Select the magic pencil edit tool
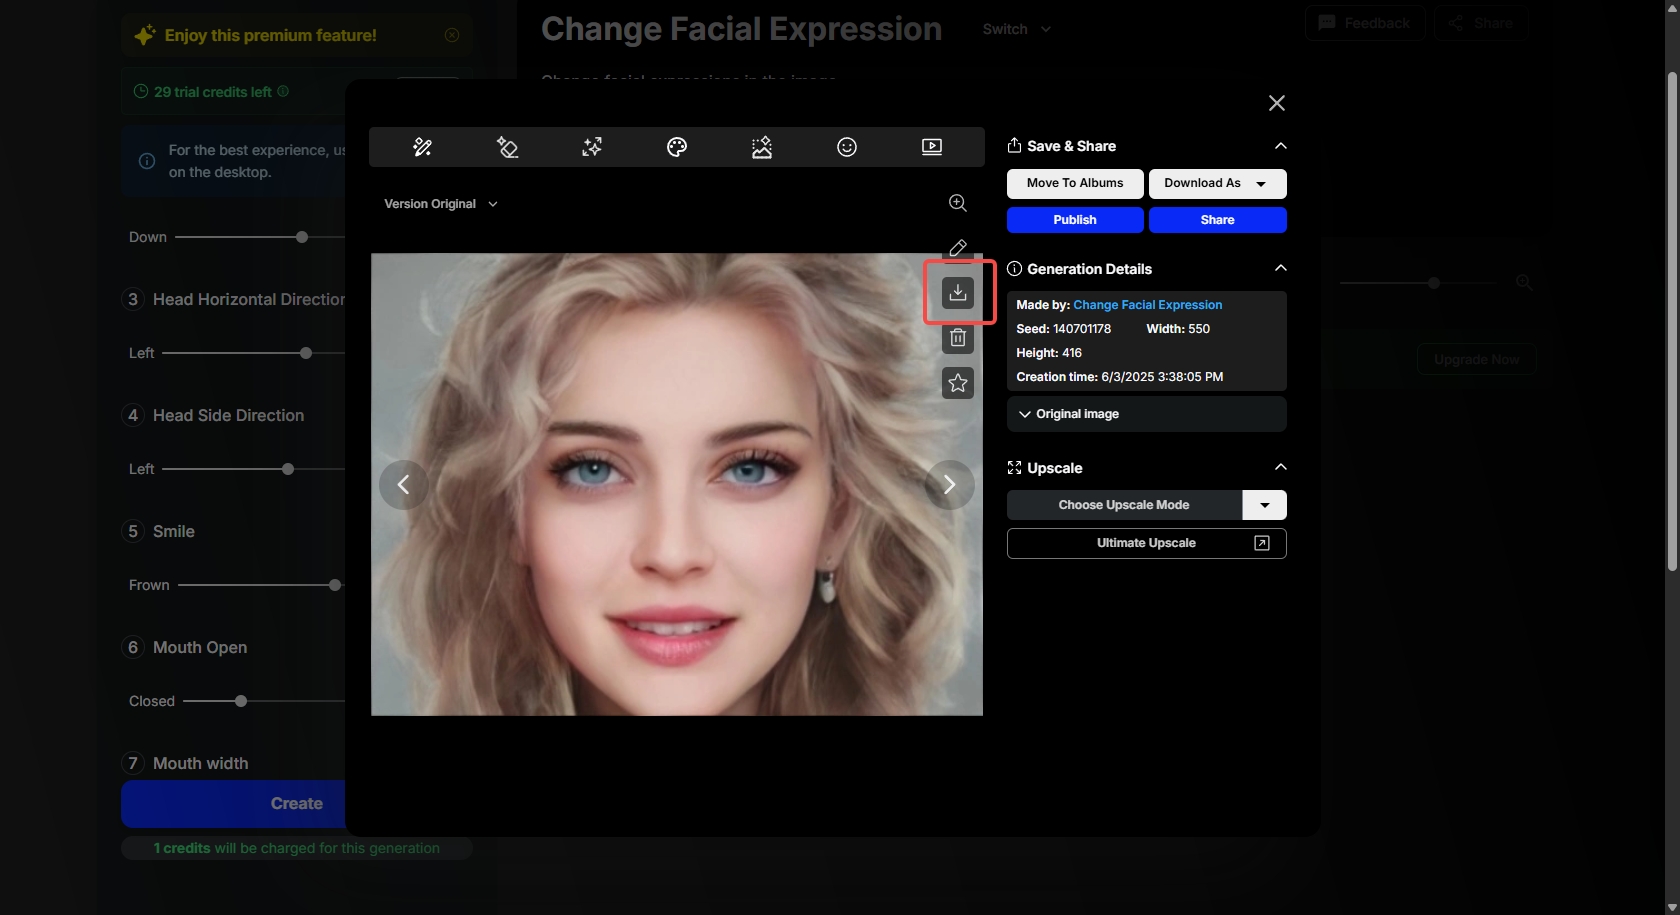Image resolution: width=1680 pixels, height=915 pixels. (422, 147)
